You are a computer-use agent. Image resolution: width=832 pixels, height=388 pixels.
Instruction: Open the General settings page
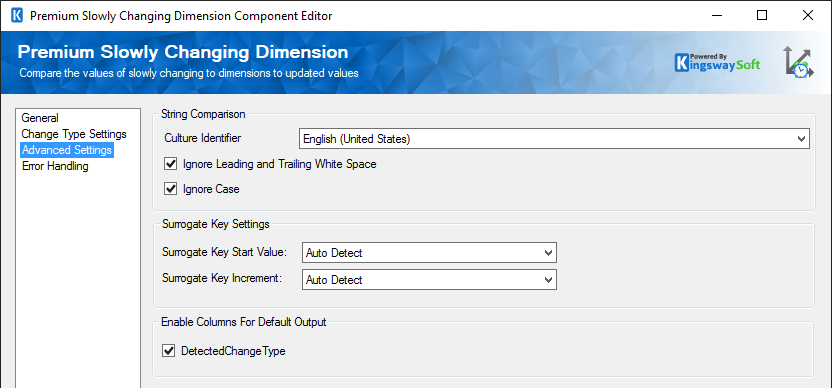point(40,118)
